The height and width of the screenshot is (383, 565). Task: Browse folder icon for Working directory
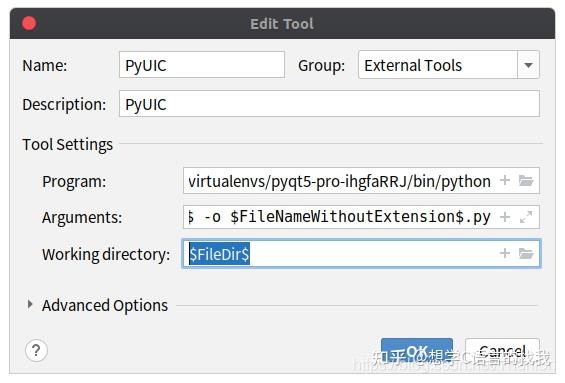coord(526,253)
